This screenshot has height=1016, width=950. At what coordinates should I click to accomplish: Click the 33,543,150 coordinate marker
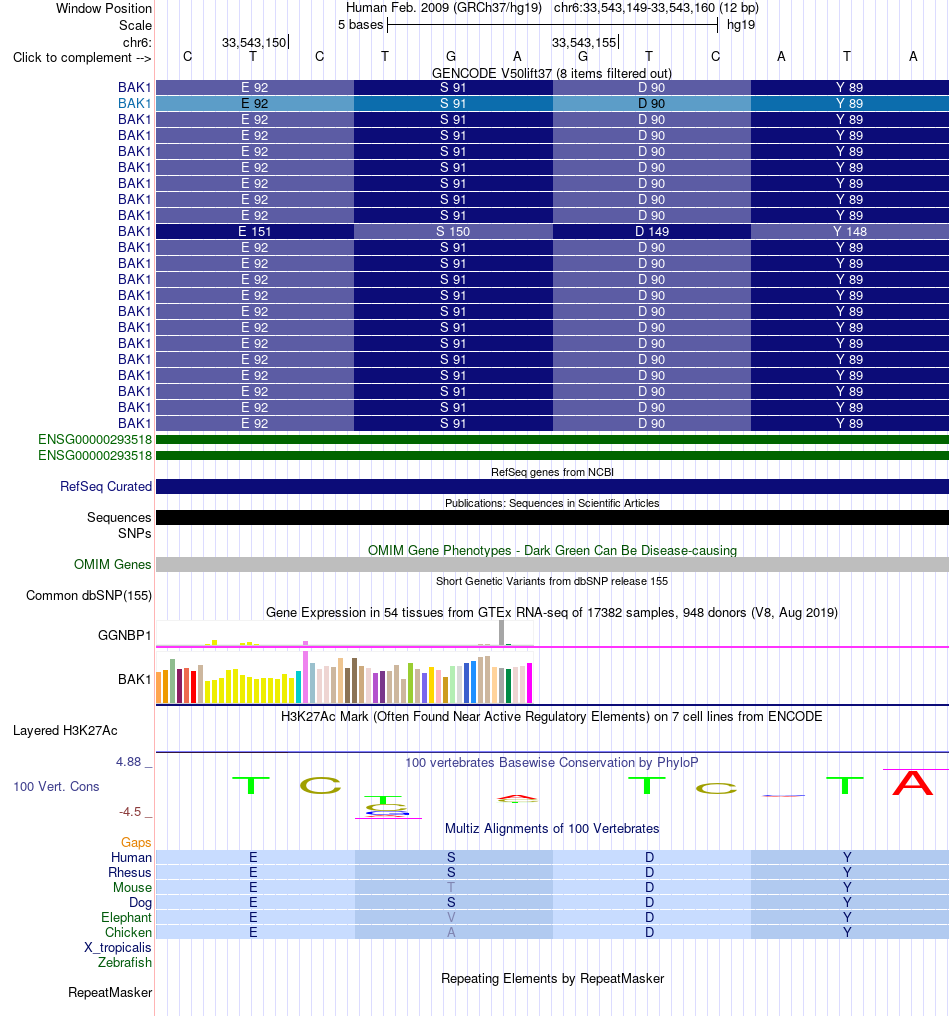pyautogui.click(x=254, y=43)
